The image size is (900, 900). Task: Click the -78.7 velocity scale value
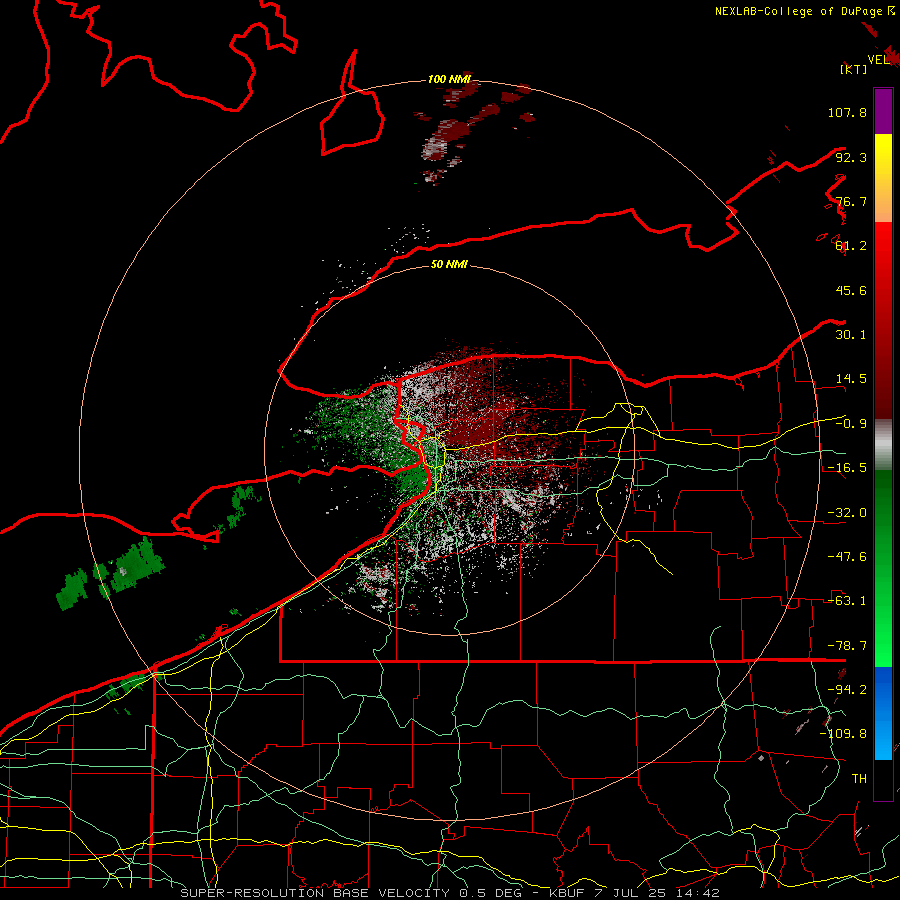click(847, 646)
